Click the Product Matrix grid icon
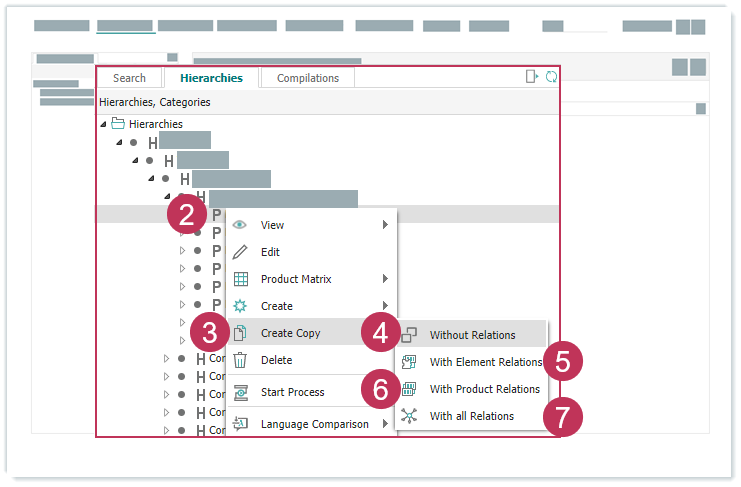 coord(240,279)
